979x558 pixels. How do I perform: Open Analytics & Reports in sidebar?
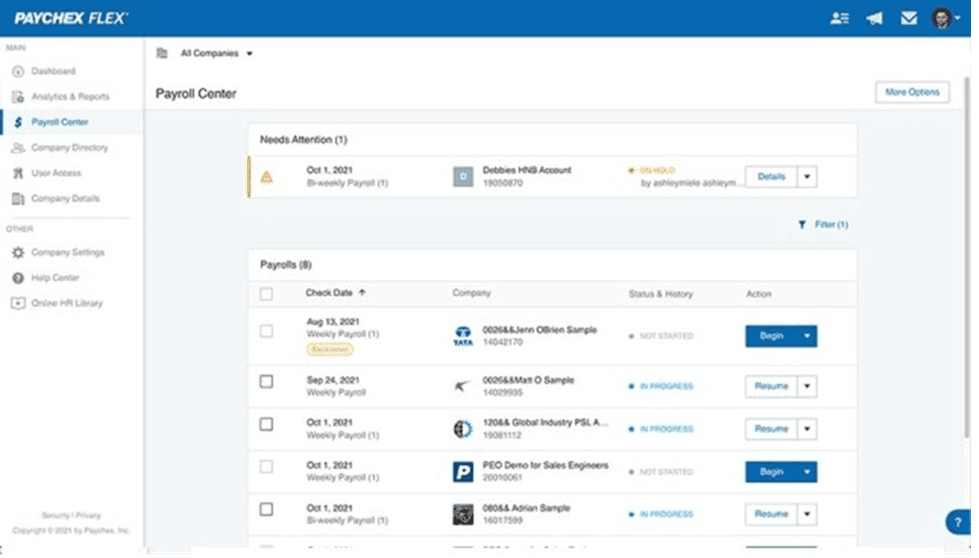(x=70, y=97)
